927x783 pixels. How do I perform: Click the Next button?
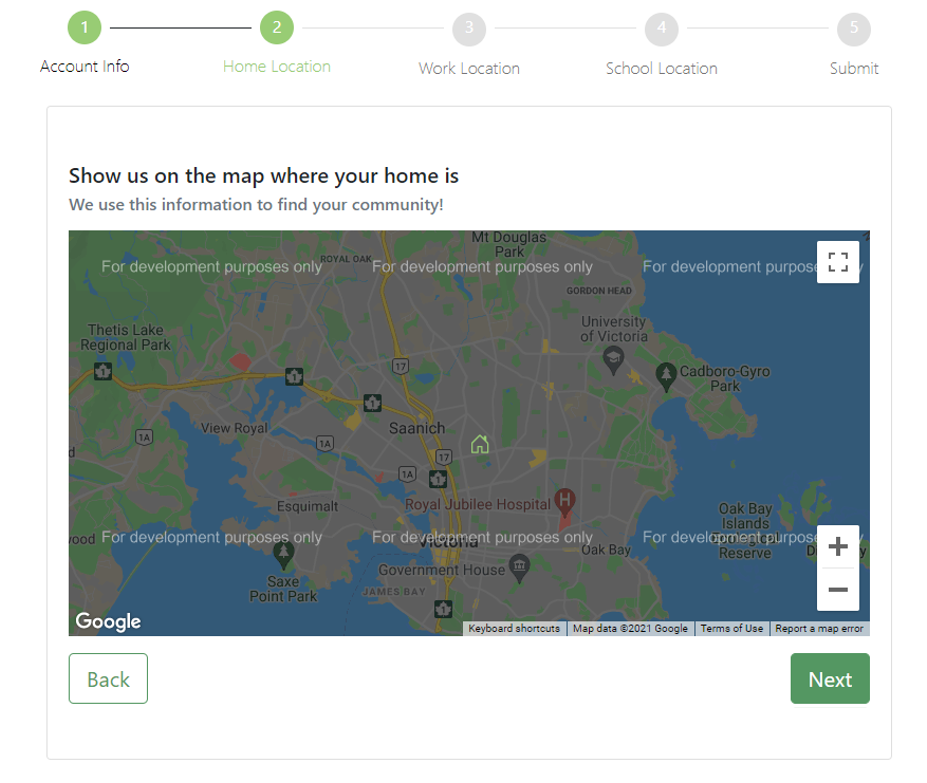pos(830,678)
